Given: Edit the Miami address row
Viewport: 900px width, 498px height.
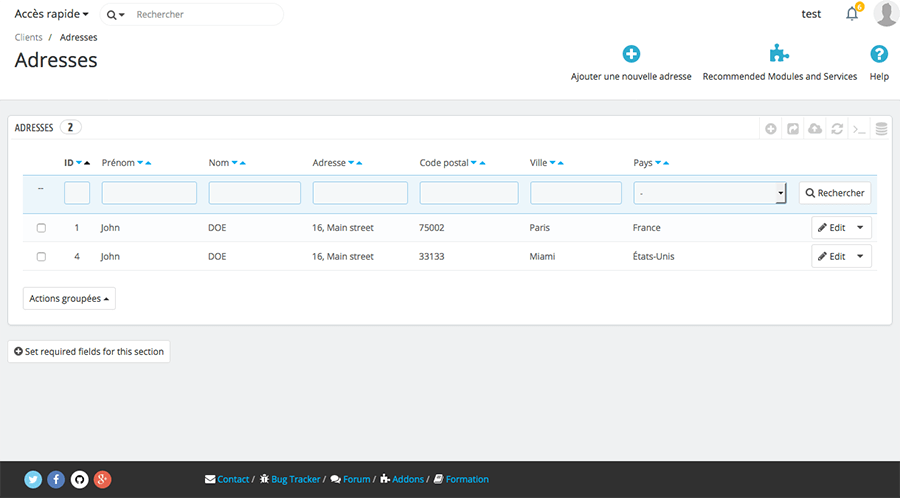Looking at the screenshot, I should pos(831,257).
